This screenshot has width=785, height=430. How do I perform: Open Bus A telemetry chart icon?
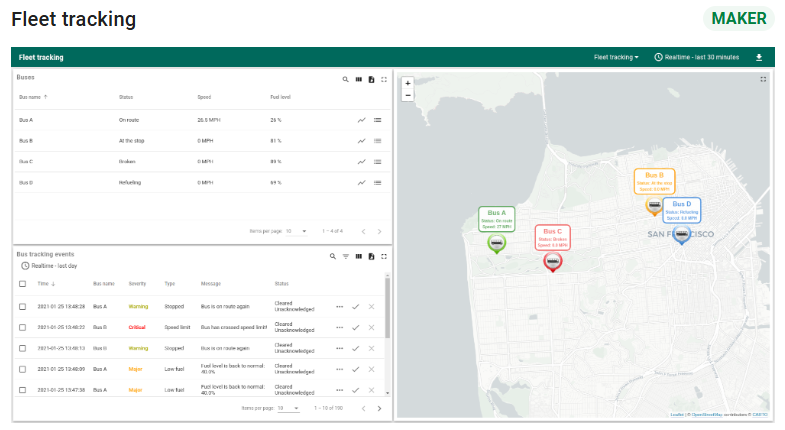point(361,120)
